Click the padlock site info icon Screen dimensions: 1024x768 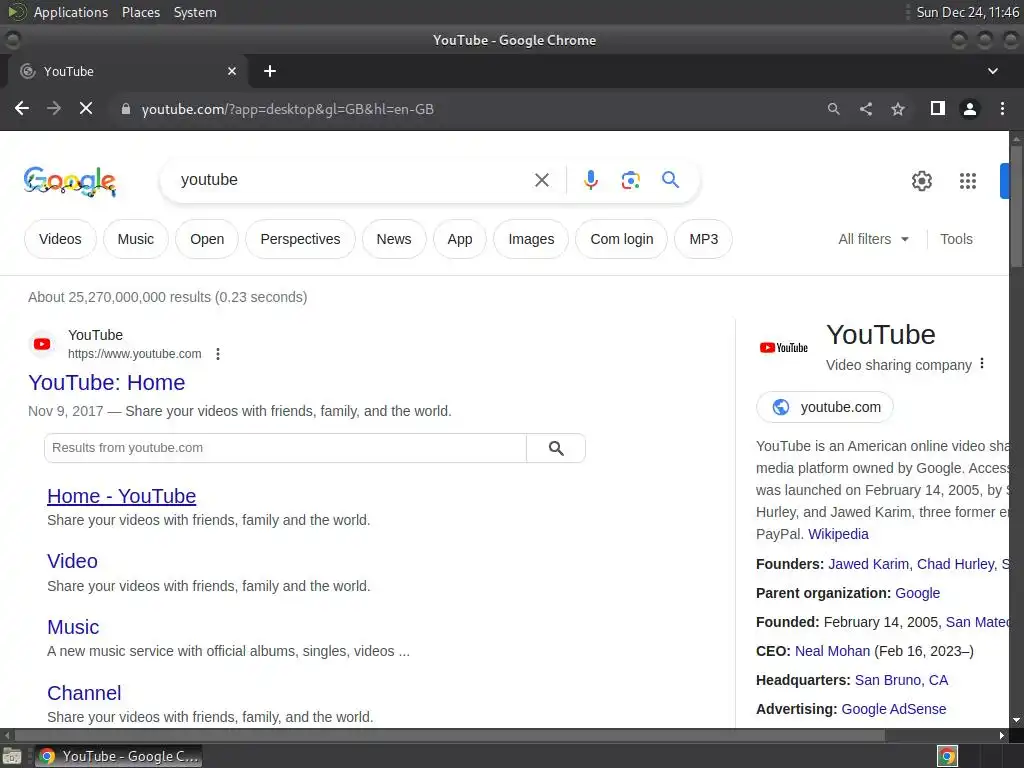pos(126,109)
